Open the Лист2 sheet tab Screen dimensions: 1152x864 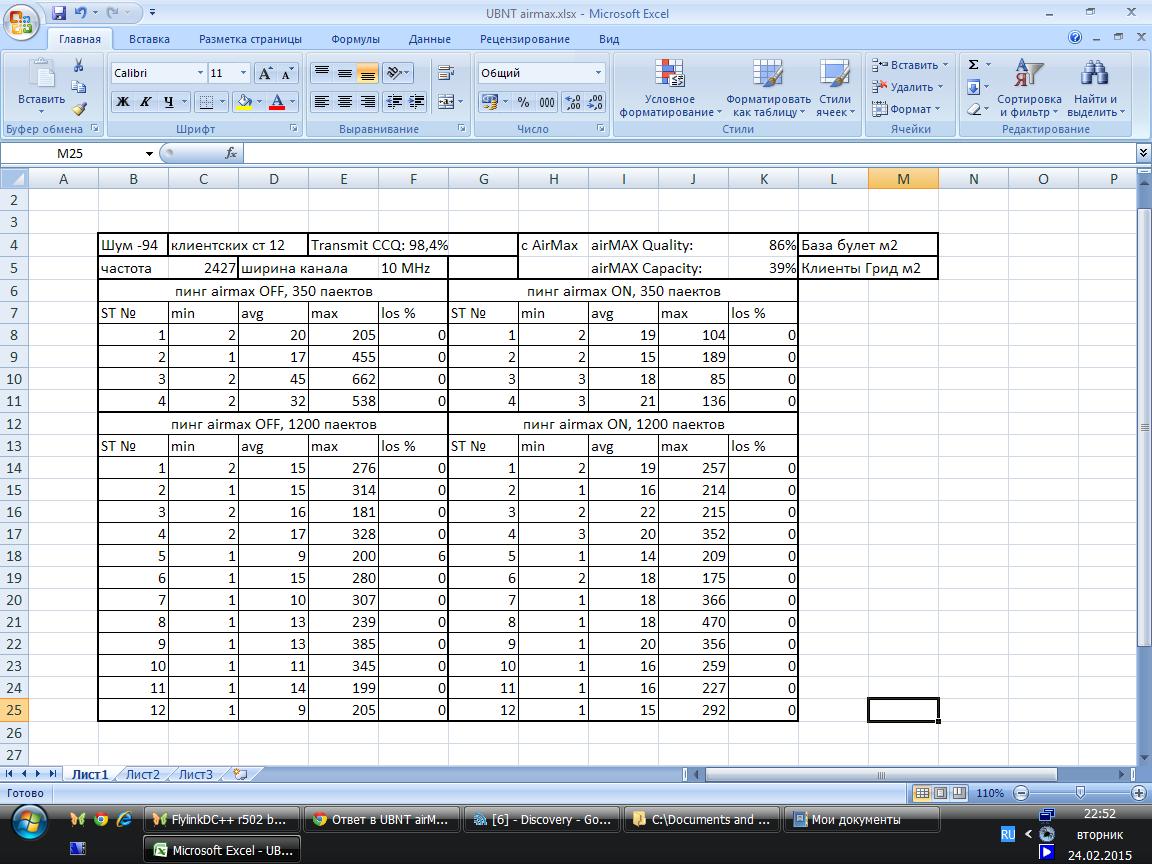142,774
